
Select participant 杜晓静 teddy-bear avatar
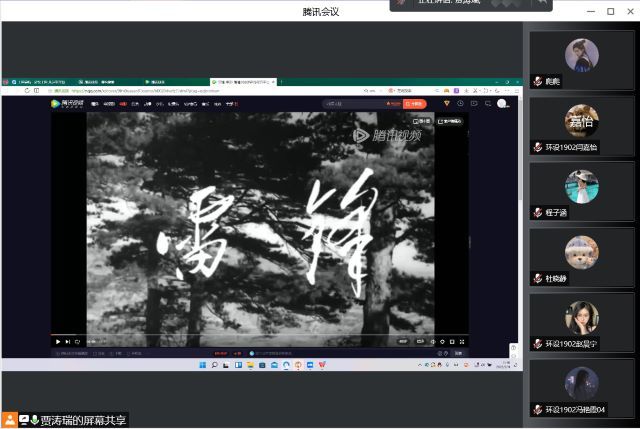582,252
